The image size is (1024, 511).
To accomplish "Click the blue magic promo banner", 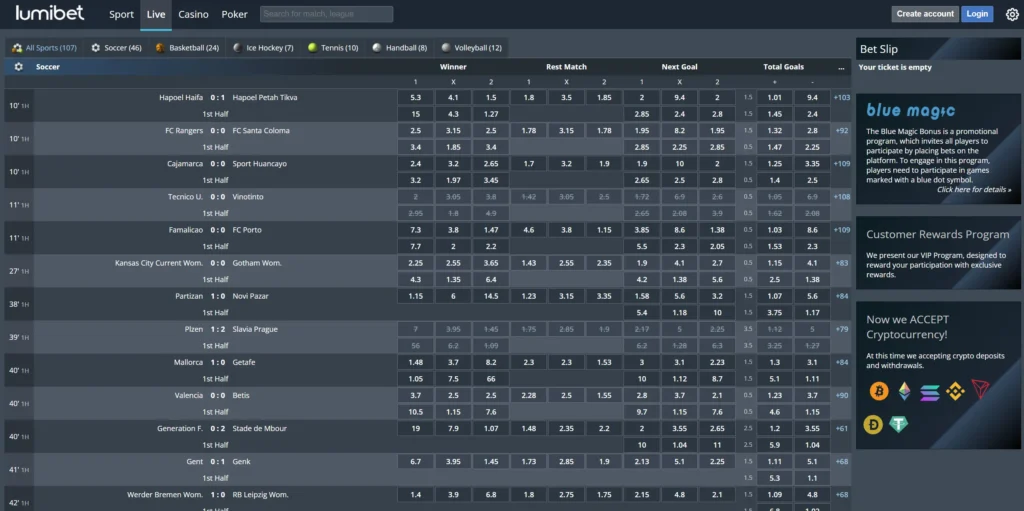I will pos(938,149).
